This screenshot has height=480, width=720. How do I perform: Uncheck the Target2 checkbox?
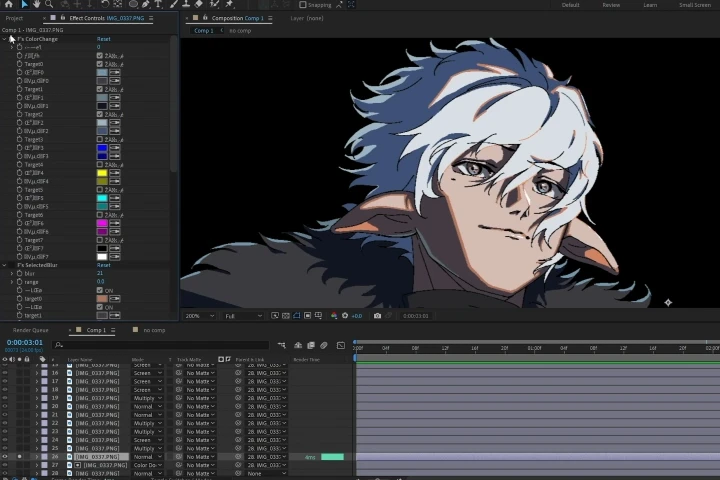pyautogui.click(x=100, y=114)
